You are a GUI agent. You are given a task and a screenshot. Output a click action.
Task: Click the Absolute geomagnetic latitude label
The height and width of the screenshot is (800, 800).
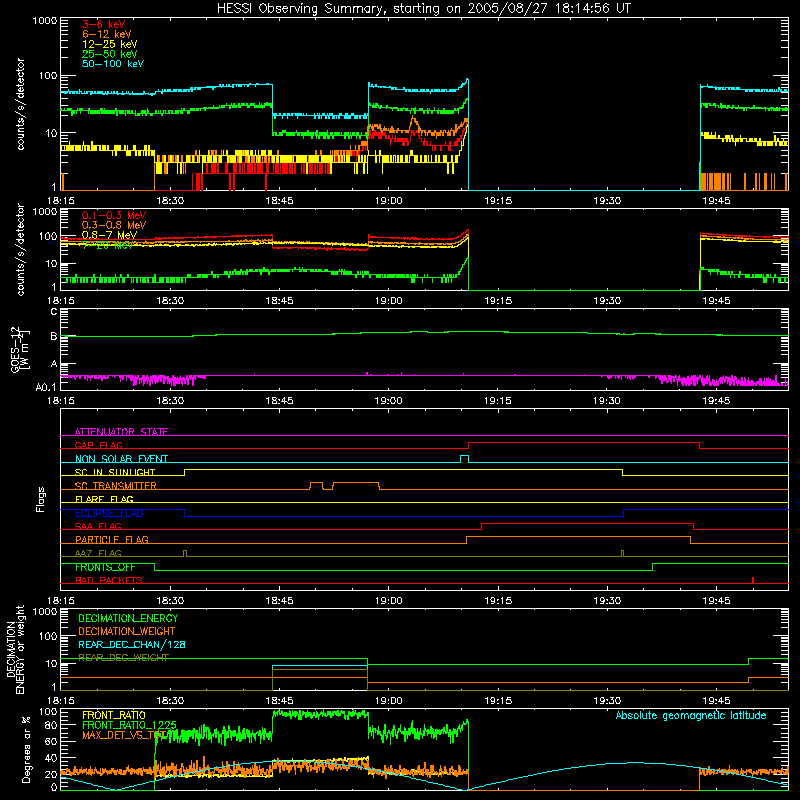tap(691, 716)
